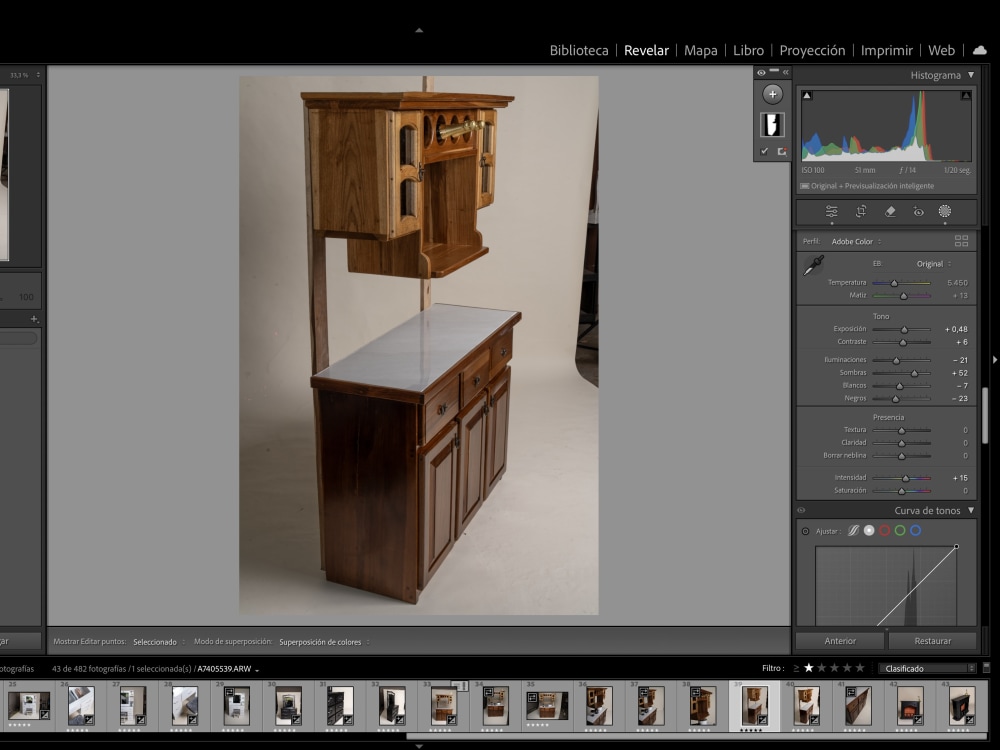Toggle masks visibility eye icon
Screen dimensions: 1000x750
point(761,73)
